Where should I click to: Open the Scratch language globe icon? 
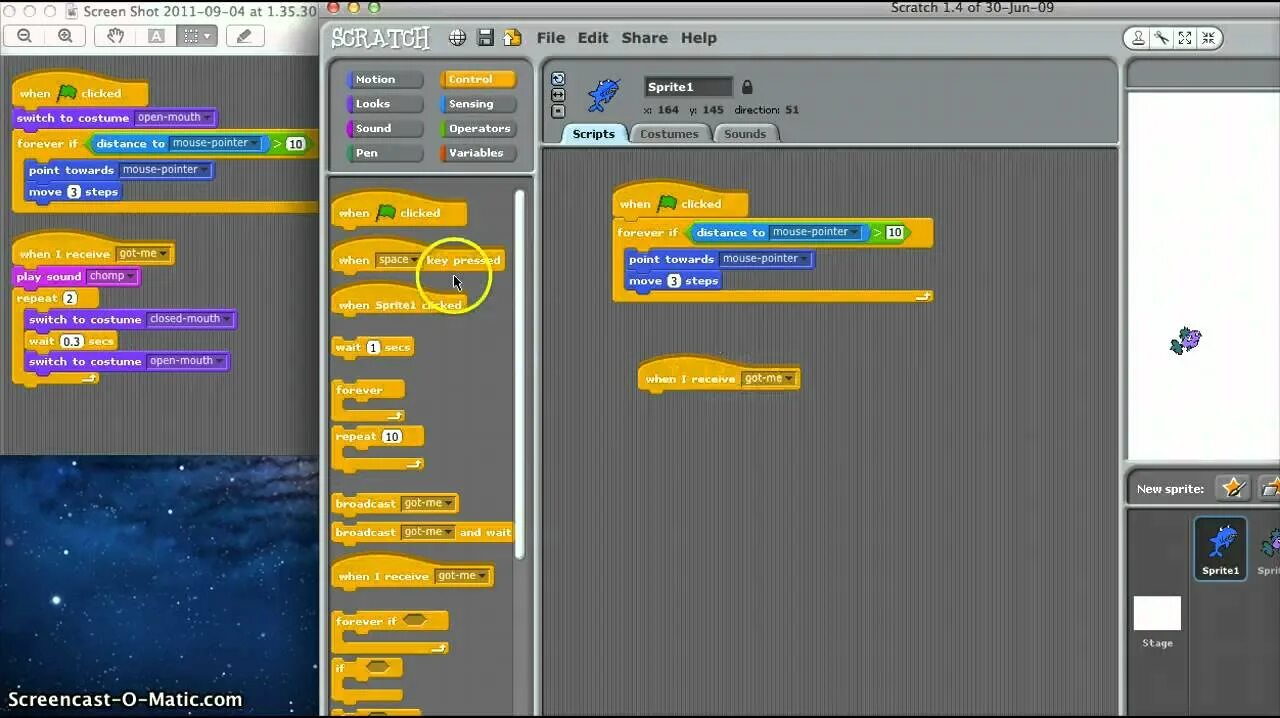click(457, 38)
